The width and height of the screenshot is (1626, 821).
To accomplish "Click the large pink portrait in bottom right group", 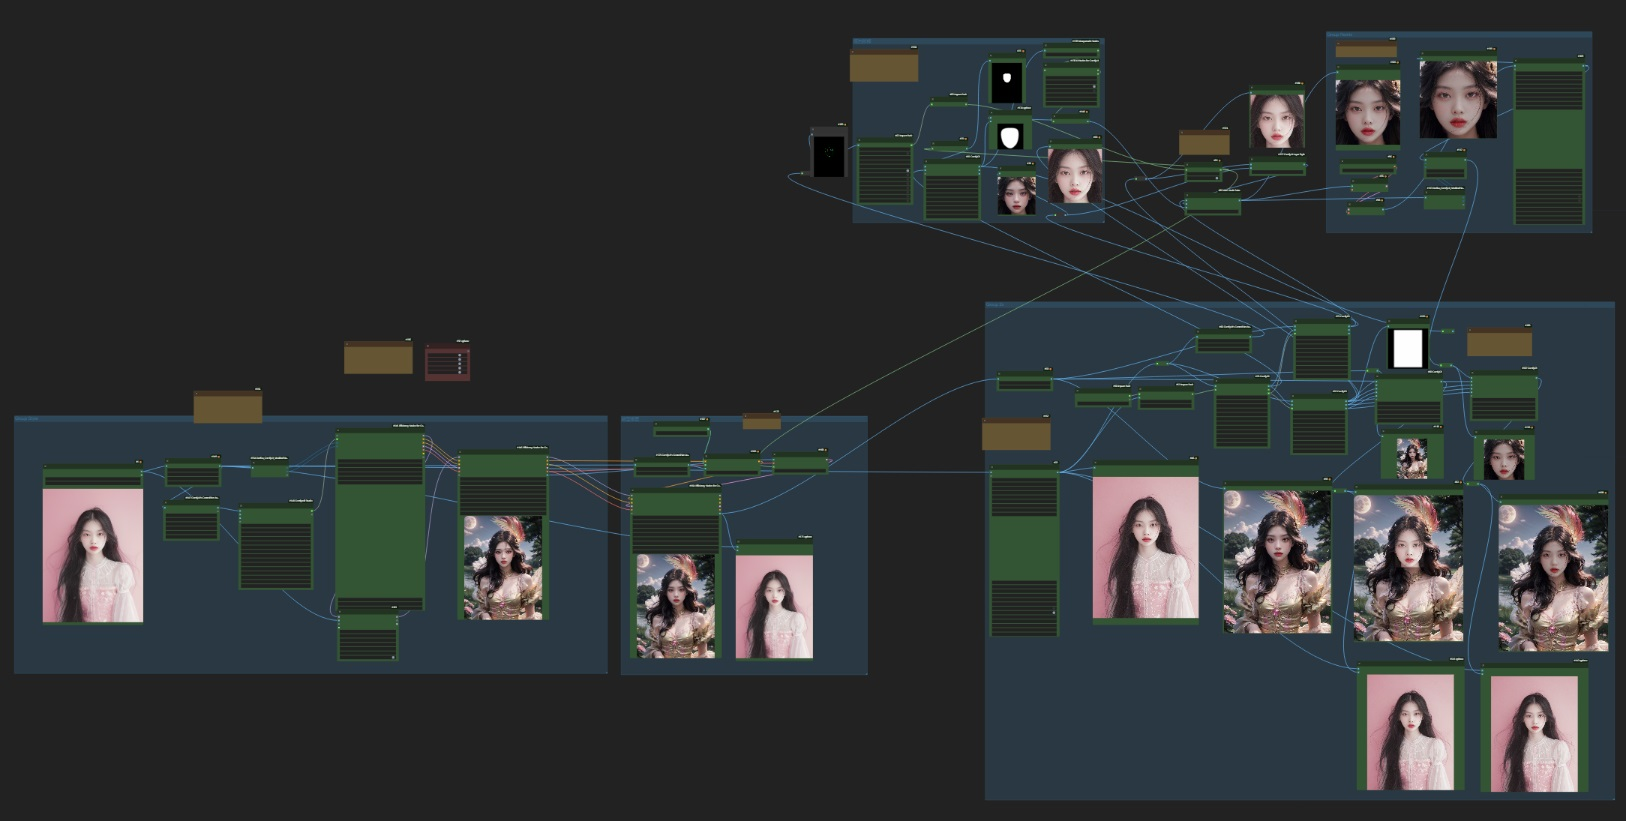I will [x=1146, y=547].
